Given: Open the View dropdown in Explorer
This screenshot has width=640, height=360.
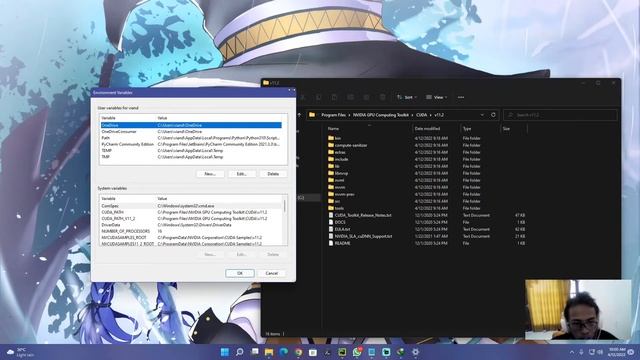Looking at the screenshot, I should tap(436, 97).
